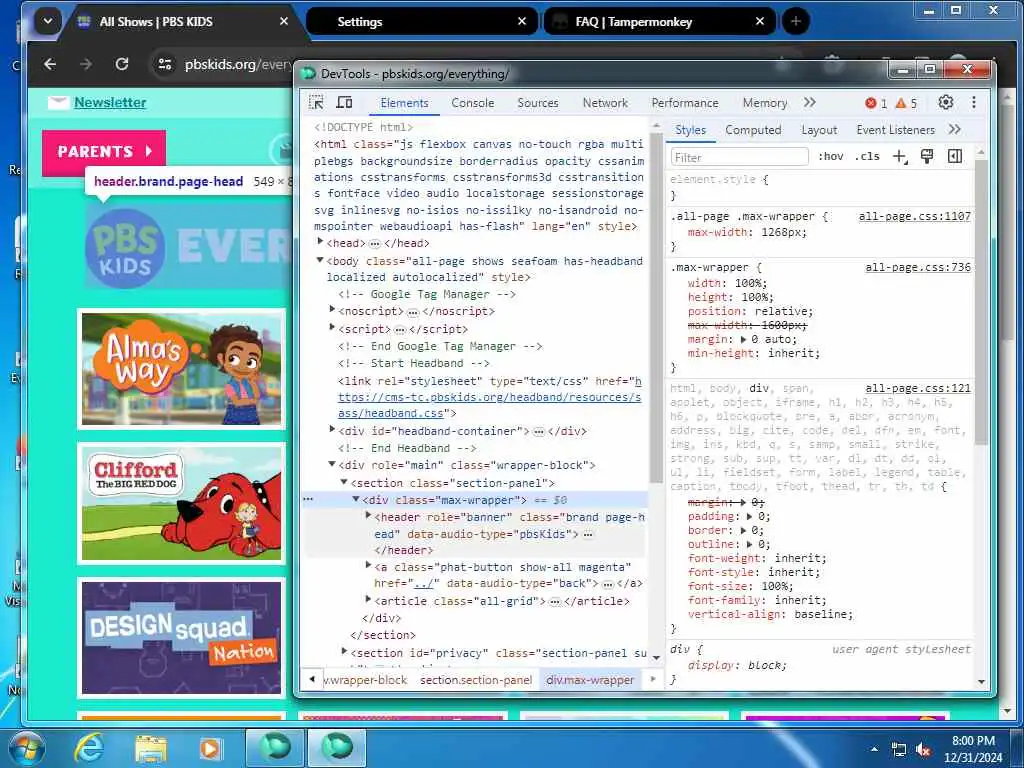Image resolution: width=1024 pixels, height=768 pixels.
Task: Select the Computed subtab
Action: click(753, 130)
